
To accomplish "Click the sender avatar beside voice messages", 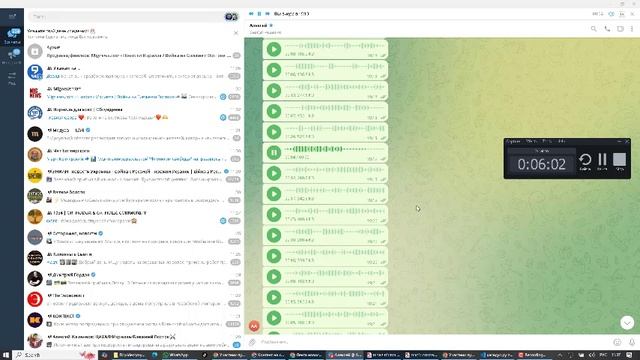I will 254,326.
